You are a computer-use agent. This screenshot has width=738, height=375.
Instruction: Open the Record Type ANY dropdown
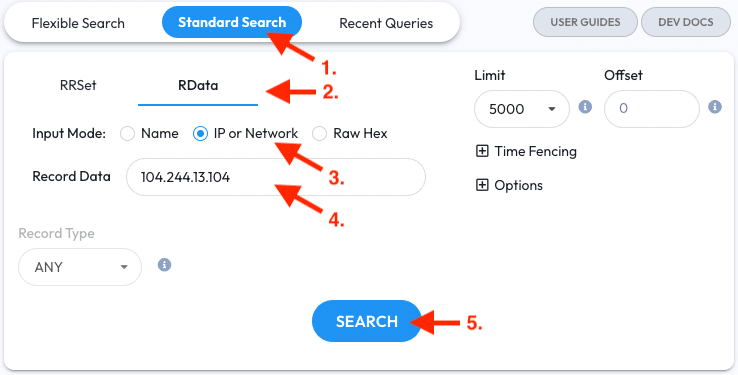coord(80,267)
